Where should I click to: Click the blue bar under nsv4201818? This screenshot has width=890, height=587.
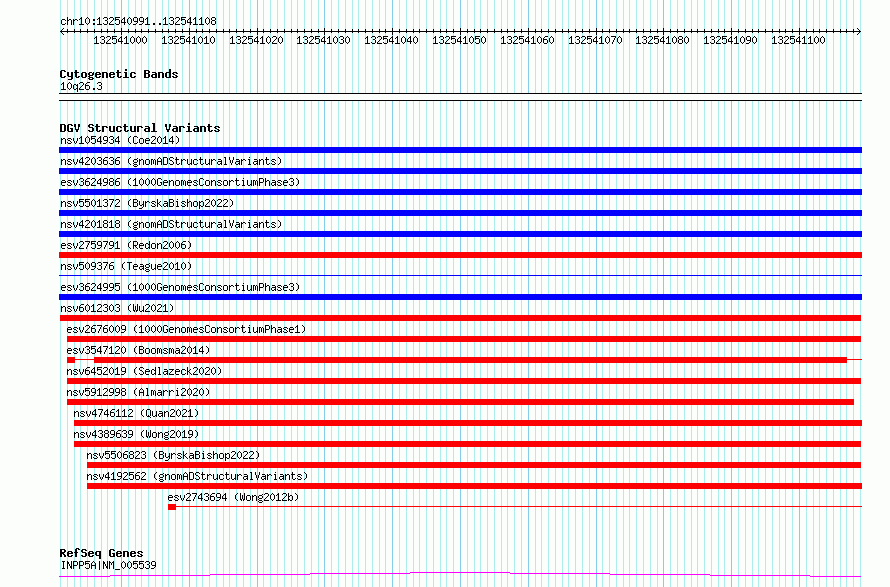pyautogui.click(x=460, y=234)
